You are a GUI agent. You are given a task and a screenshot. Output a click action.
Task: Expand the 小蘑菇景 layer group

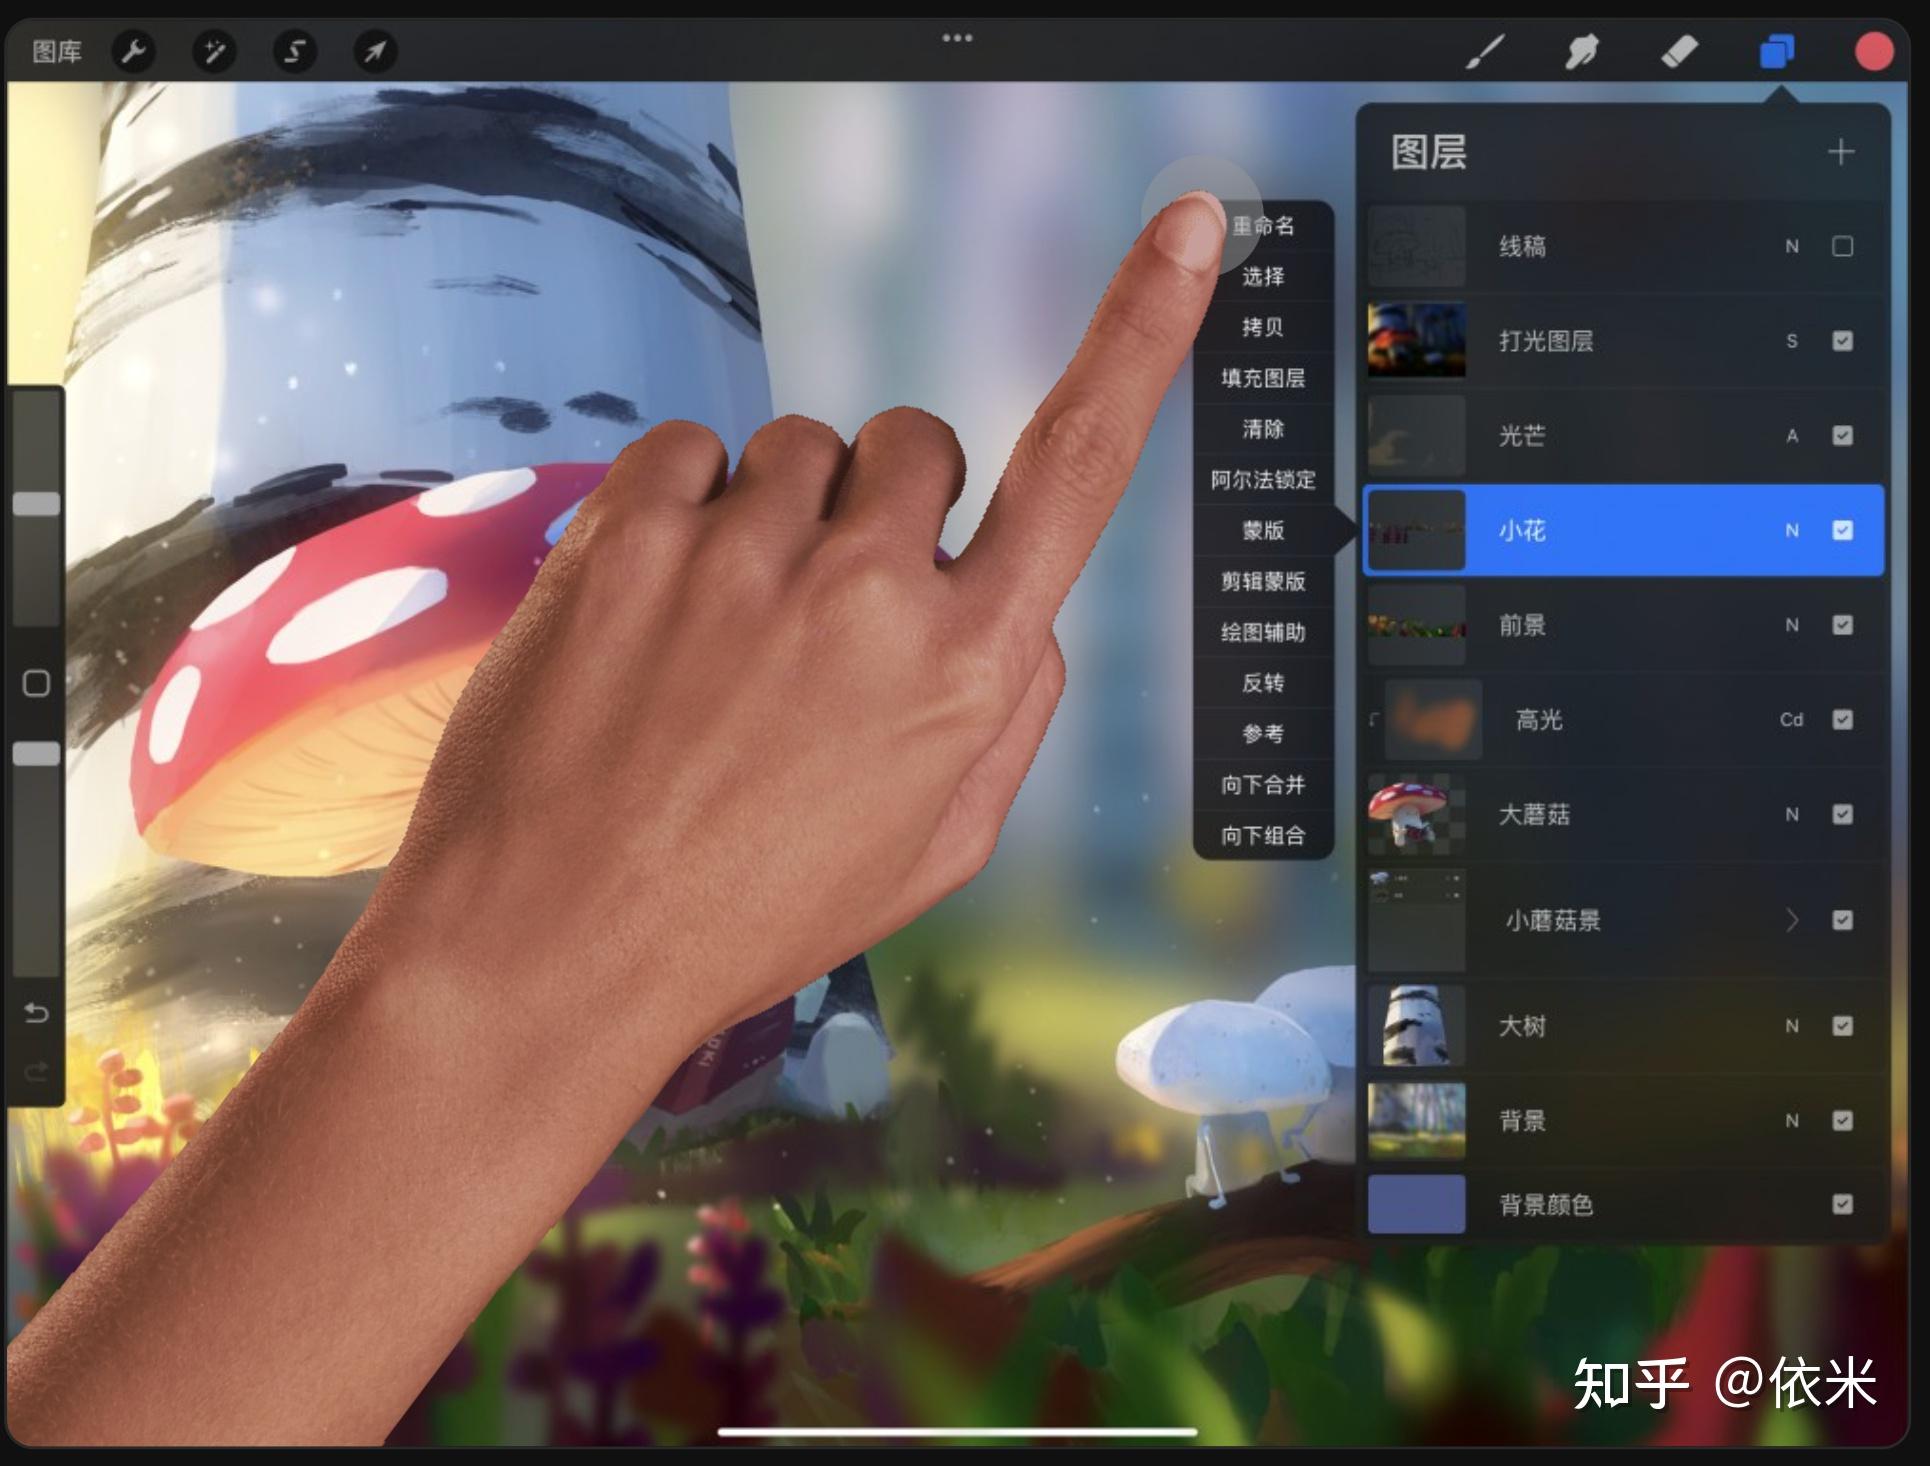click(x=1793, y=921)
